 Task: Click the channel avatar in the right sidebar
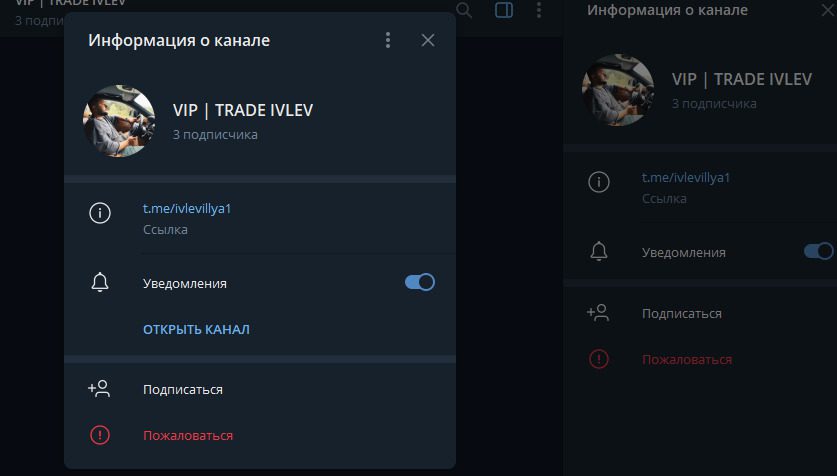point(618,90)
